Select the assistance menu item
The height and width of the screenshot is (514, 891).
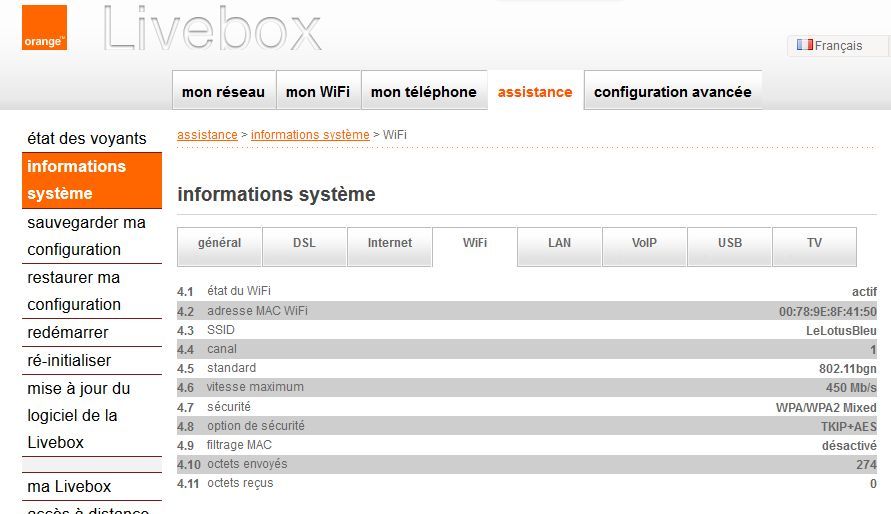pos(535,92)
